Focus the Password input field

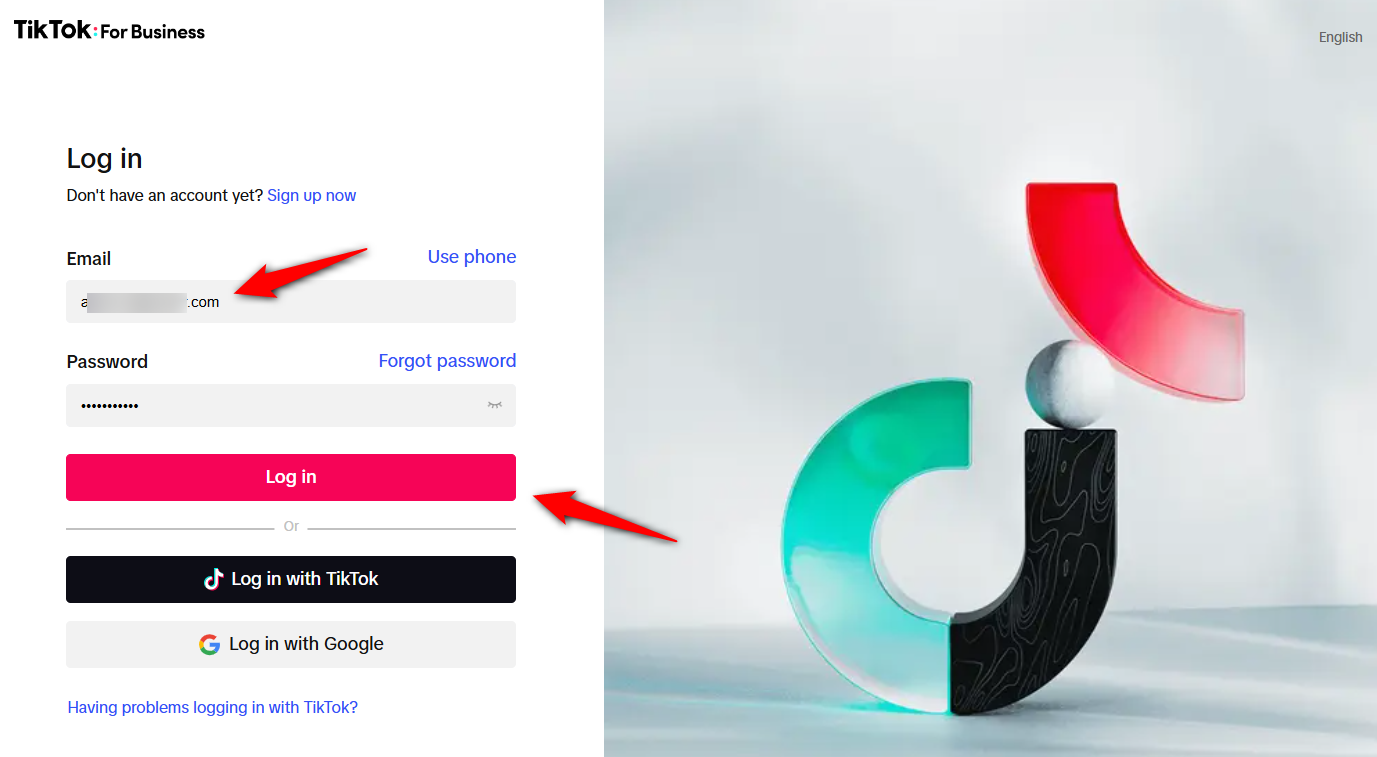(x=291, y=405)
